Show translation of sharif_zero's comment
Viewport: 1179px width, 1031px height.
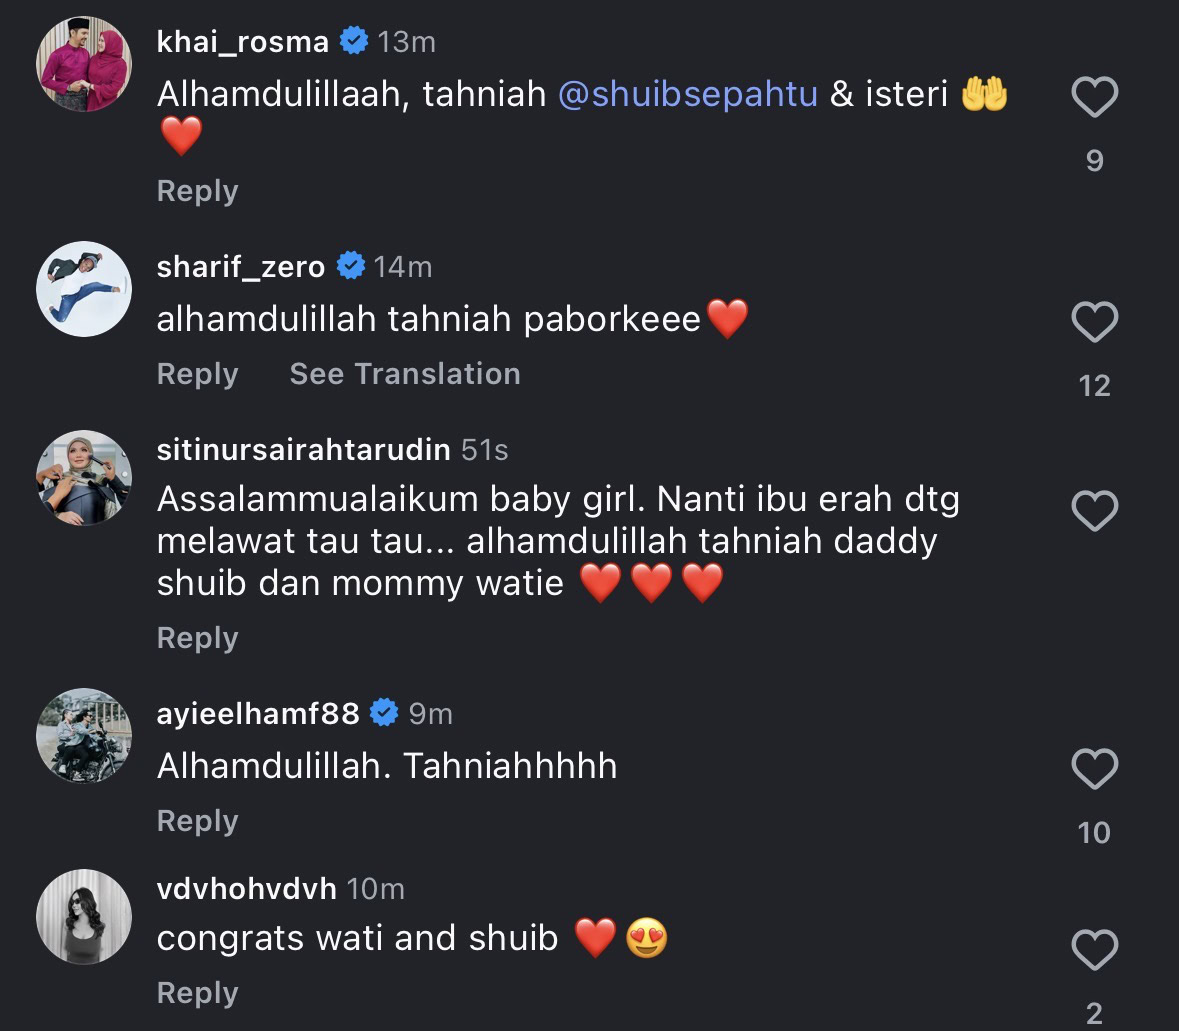coord(404,374)
